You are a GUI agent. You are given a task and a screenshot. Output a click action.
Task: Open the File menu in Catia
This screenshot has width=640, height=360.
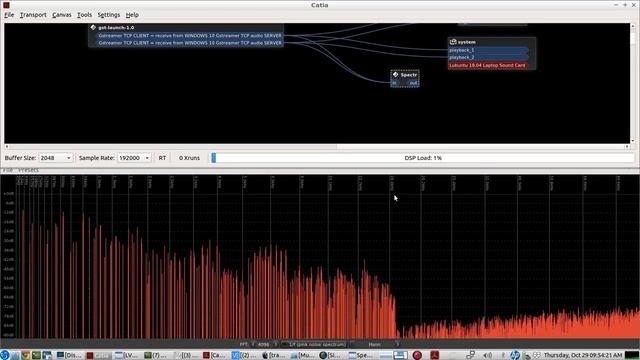9,15
